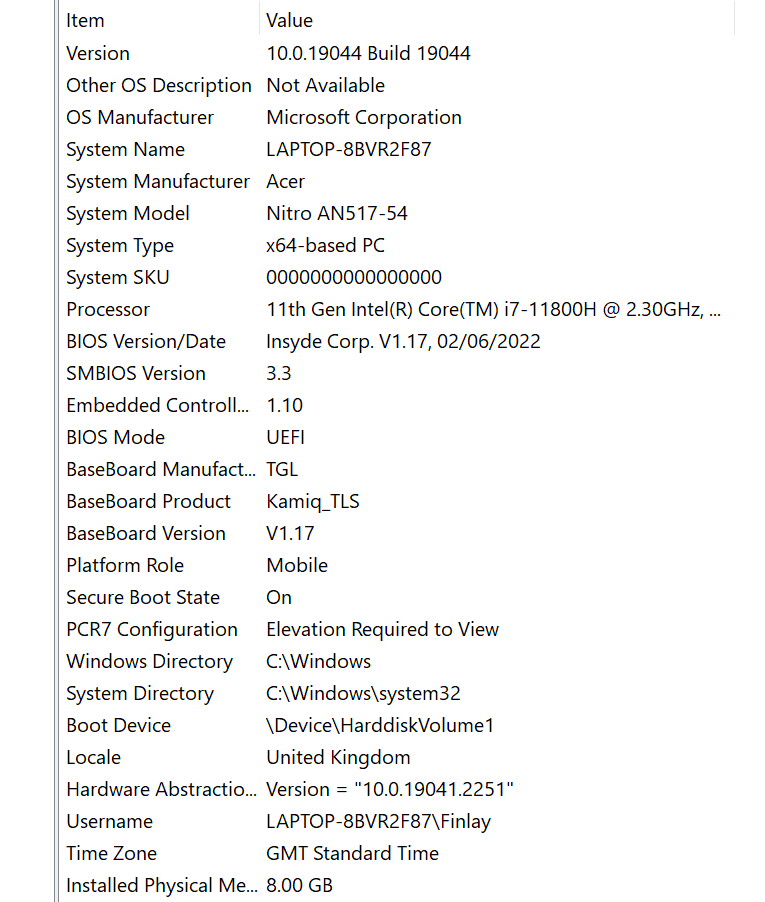Click the Item column header
Screen dimensions: 765x902
[x=160, y=20]
